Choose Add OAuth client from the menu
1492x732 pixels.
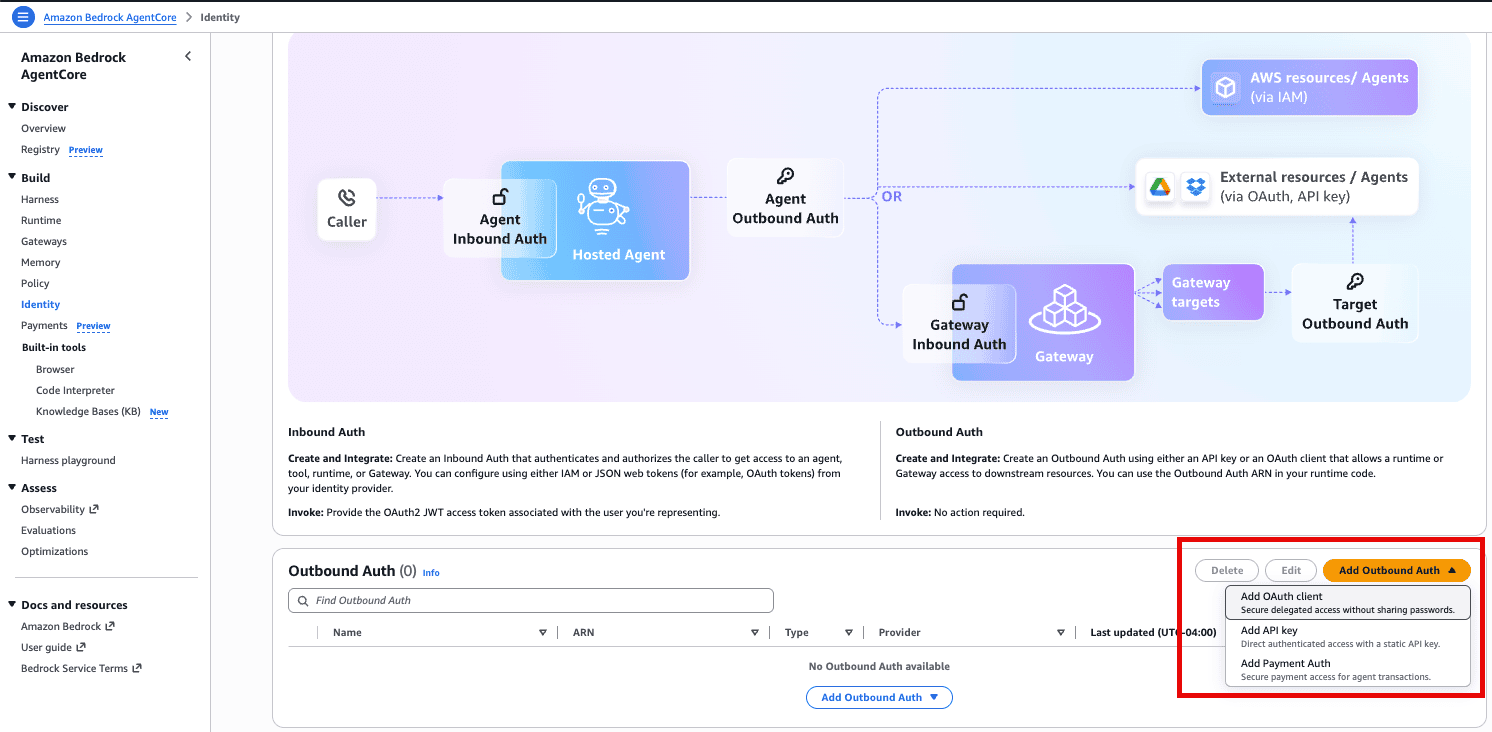[1347, 602]
